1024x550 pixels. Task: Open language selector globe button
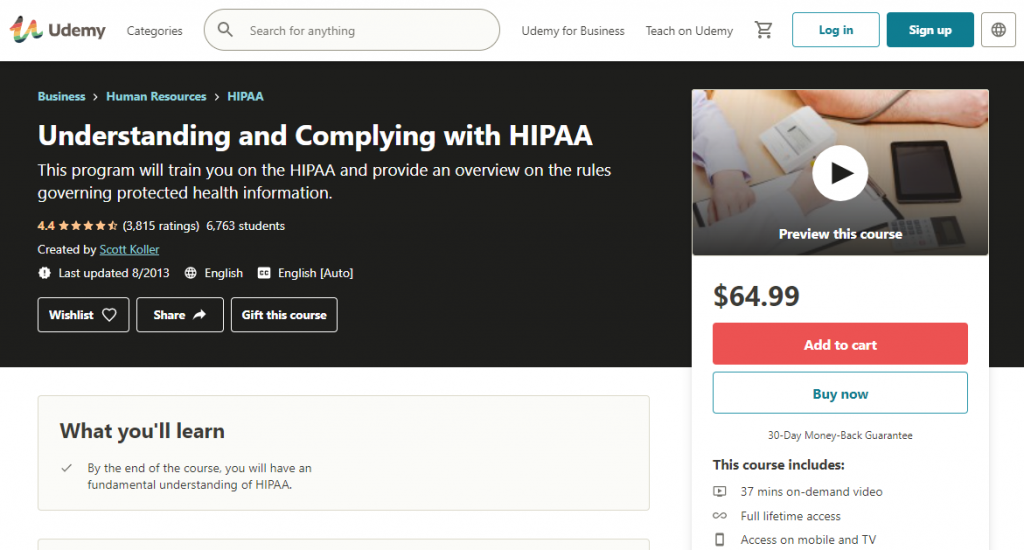[998, 30]
